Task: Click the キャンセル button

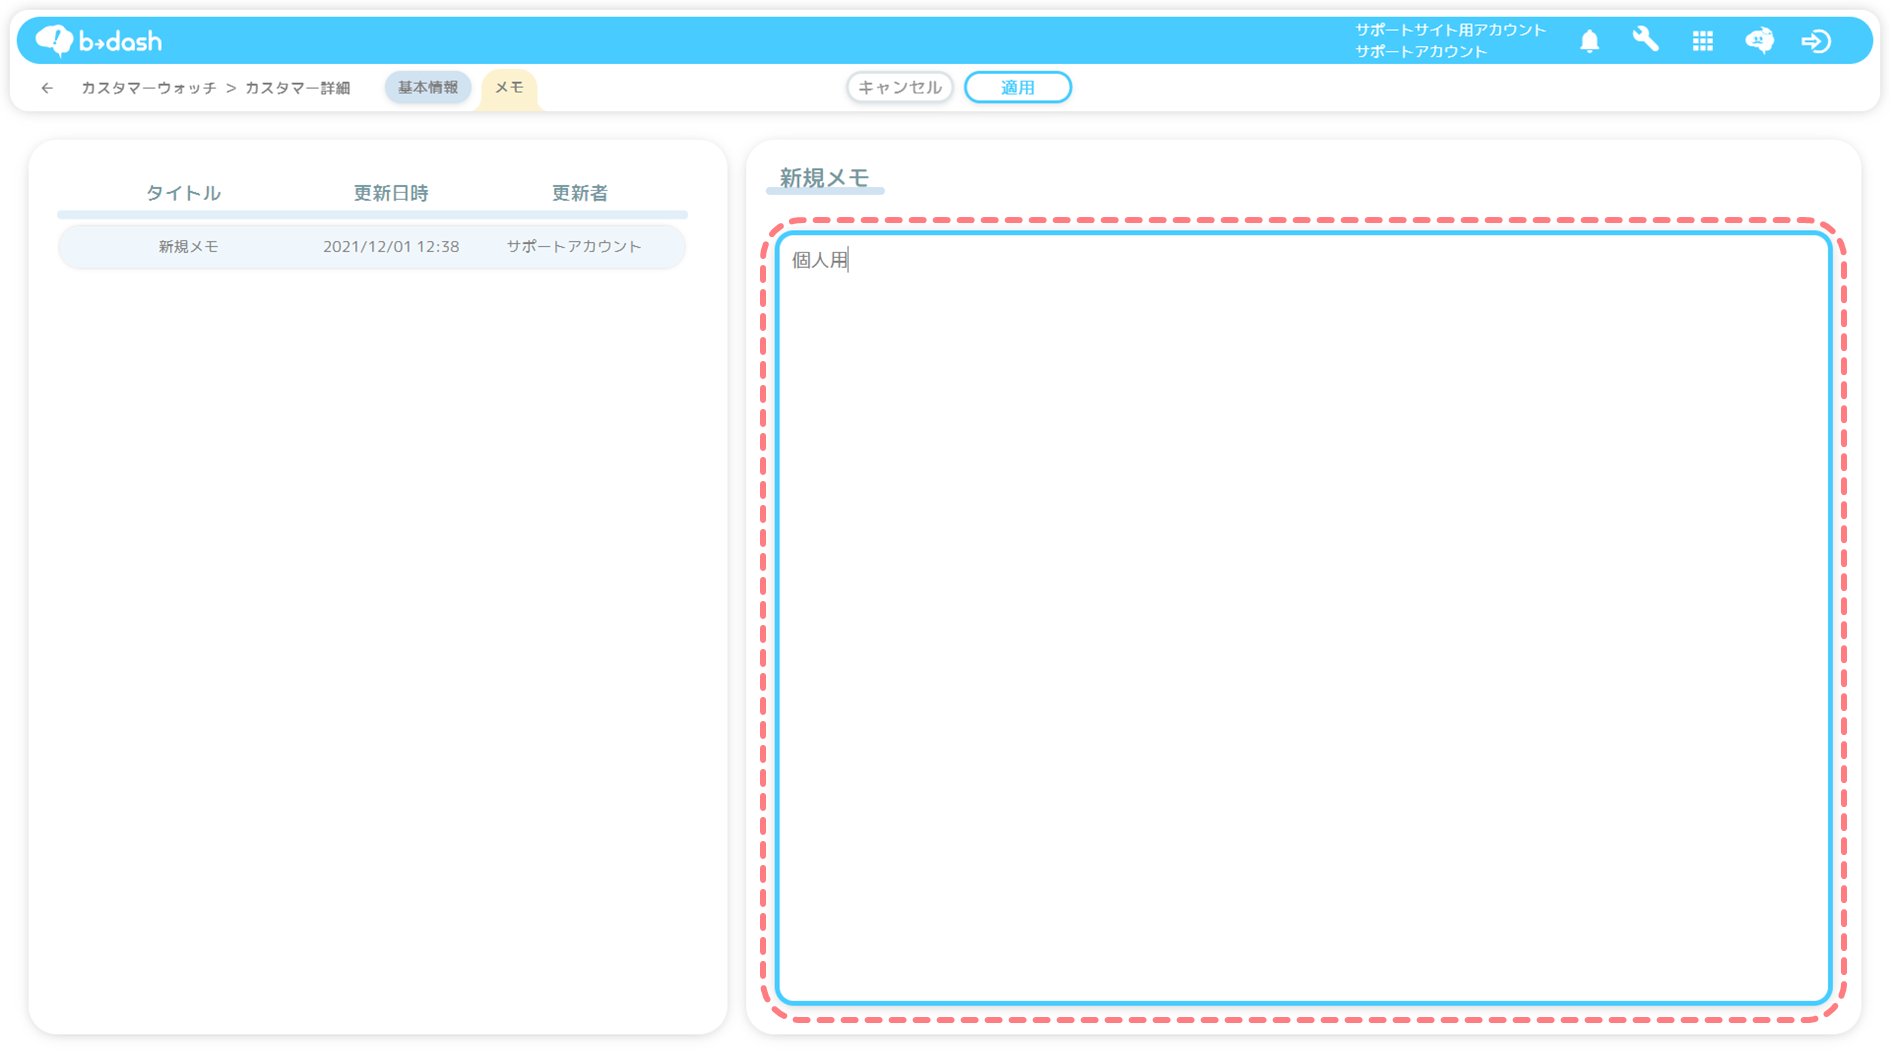Action: pyautogui.click(x=899, y=88)
